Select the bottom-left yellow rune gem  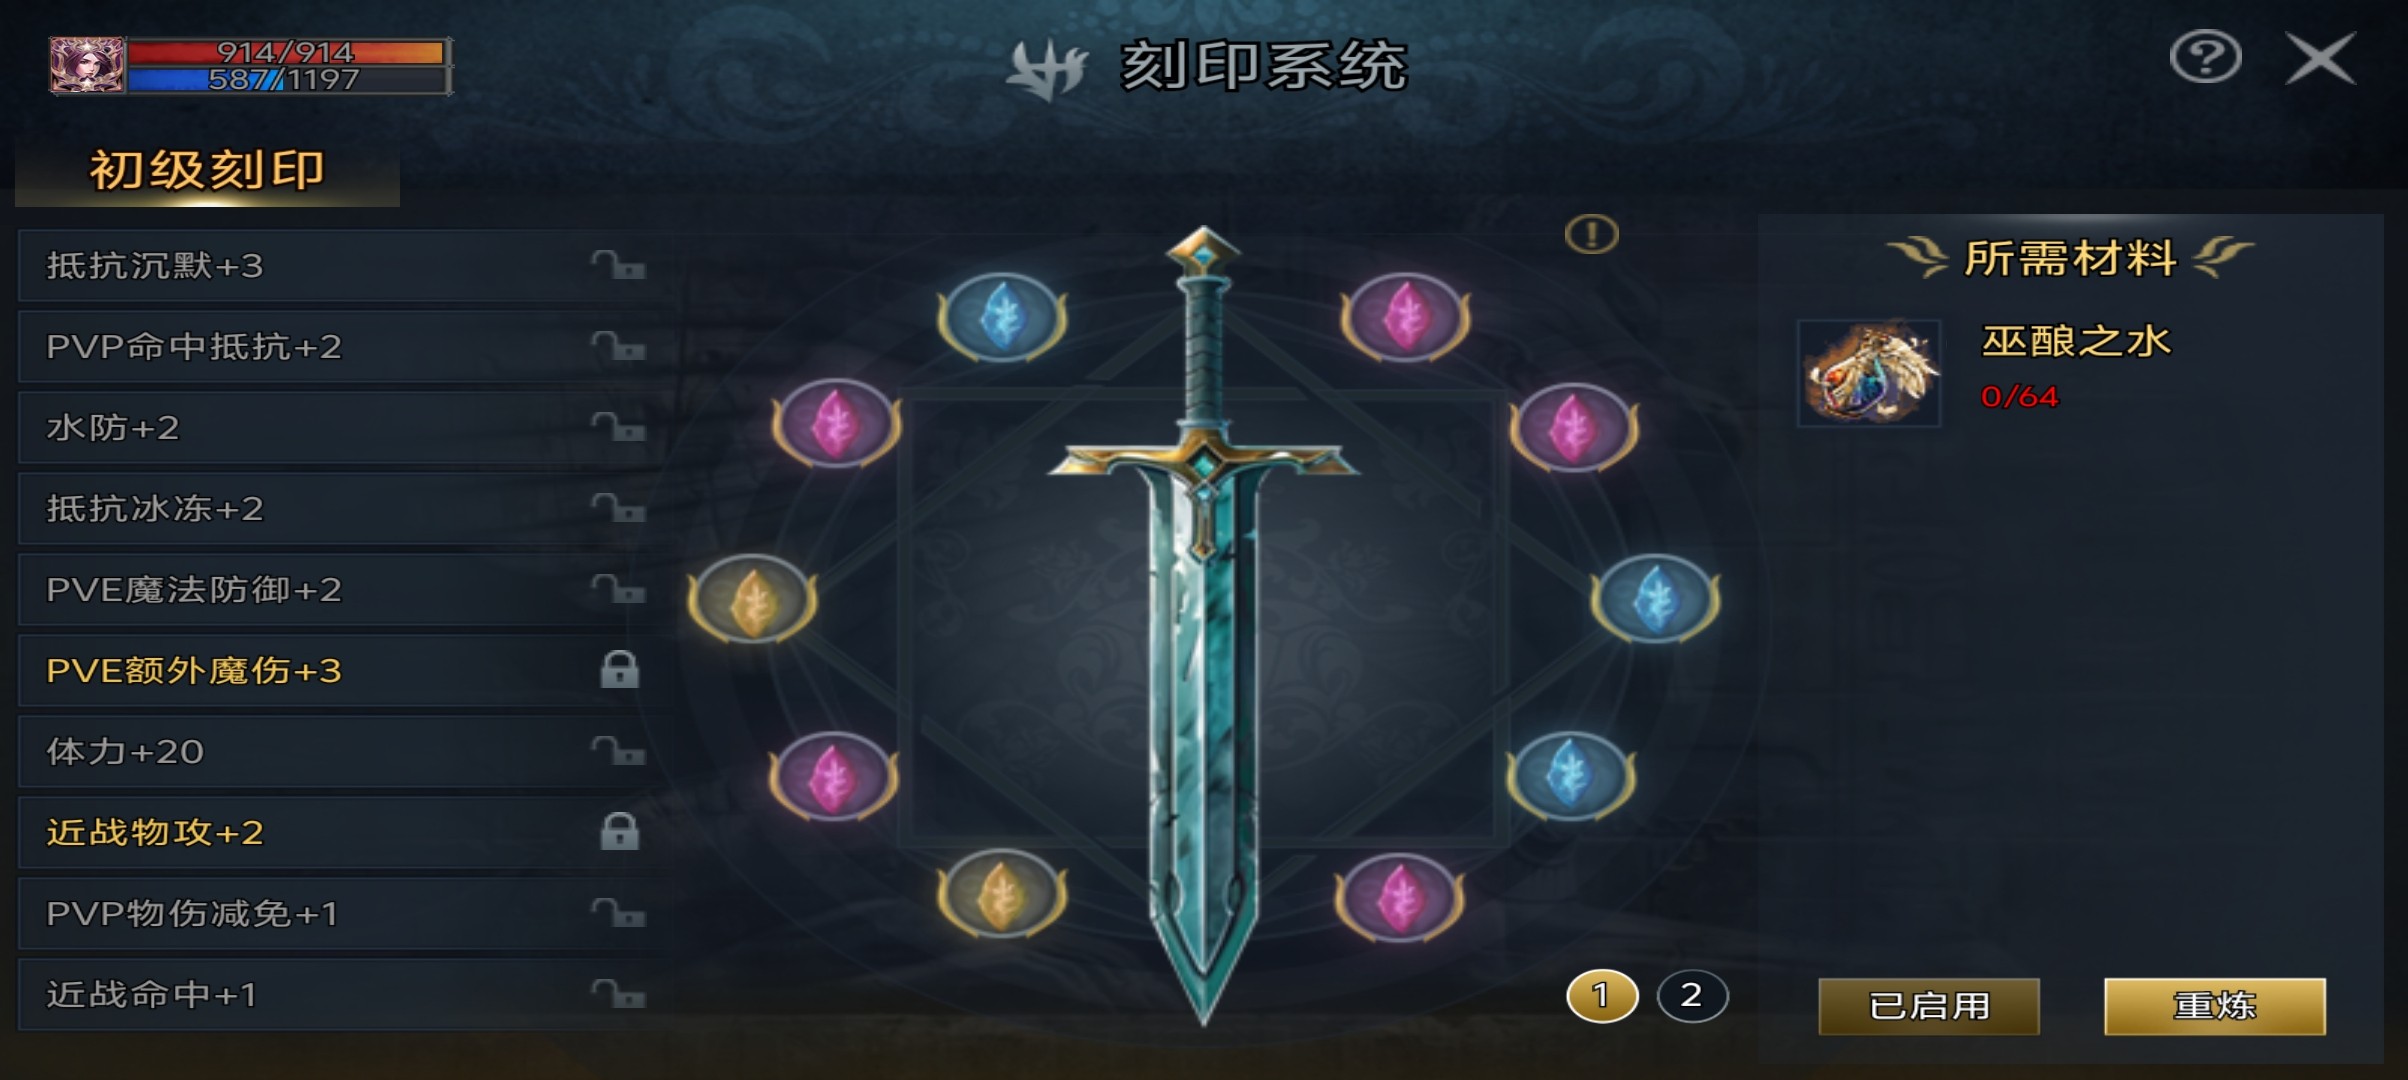click(1002, 893)
